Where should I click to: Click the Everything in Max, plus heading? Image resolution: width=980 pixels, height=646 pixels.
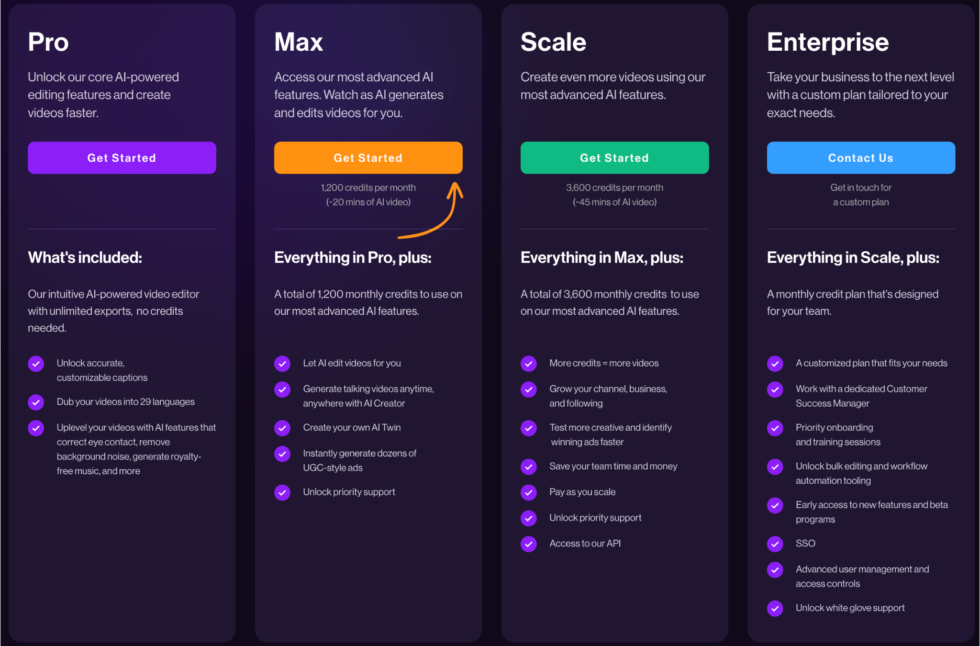(x=602, y=258)
